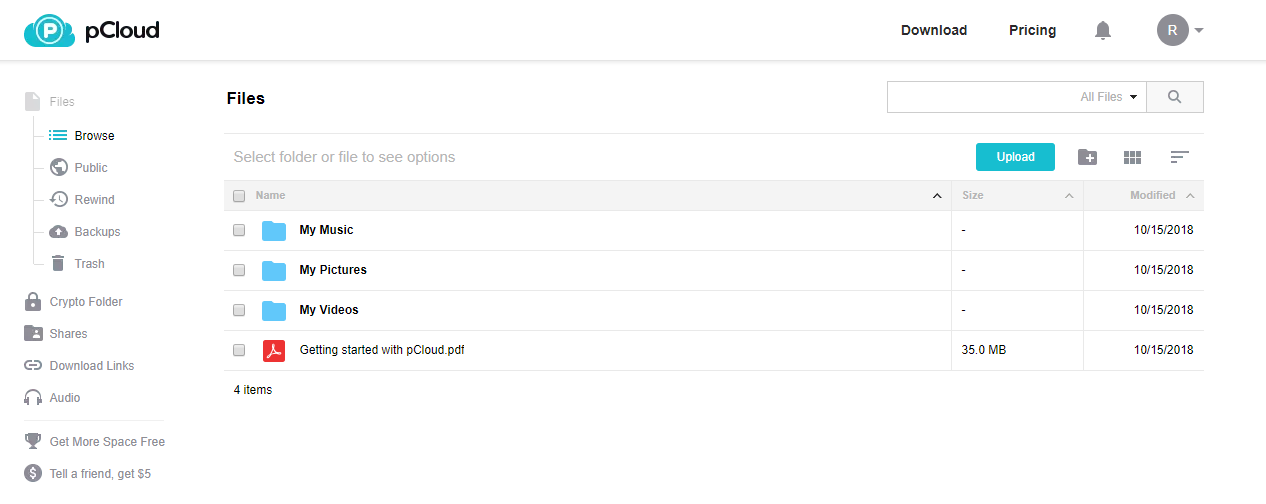
Task: Click the pCloud logo
Action: (x=92, y=31)
